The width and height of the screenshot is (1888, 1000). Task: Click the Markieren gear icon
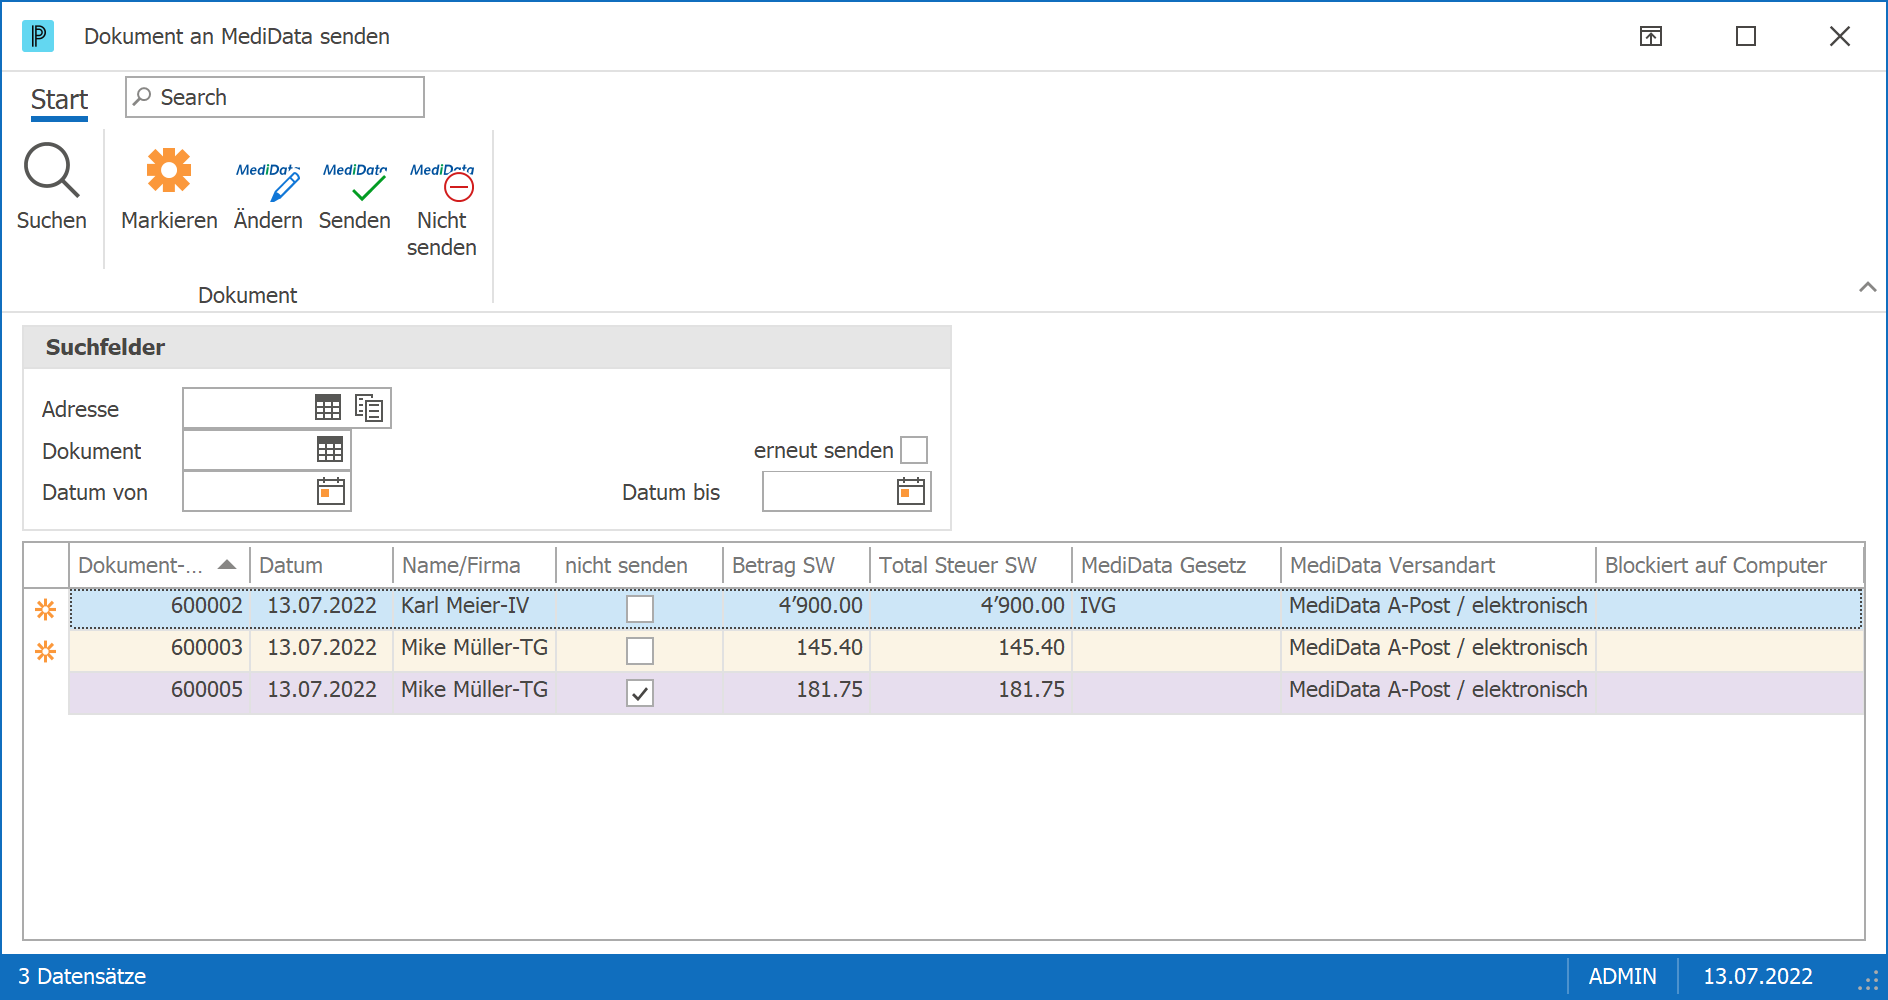tap(169, 170)
